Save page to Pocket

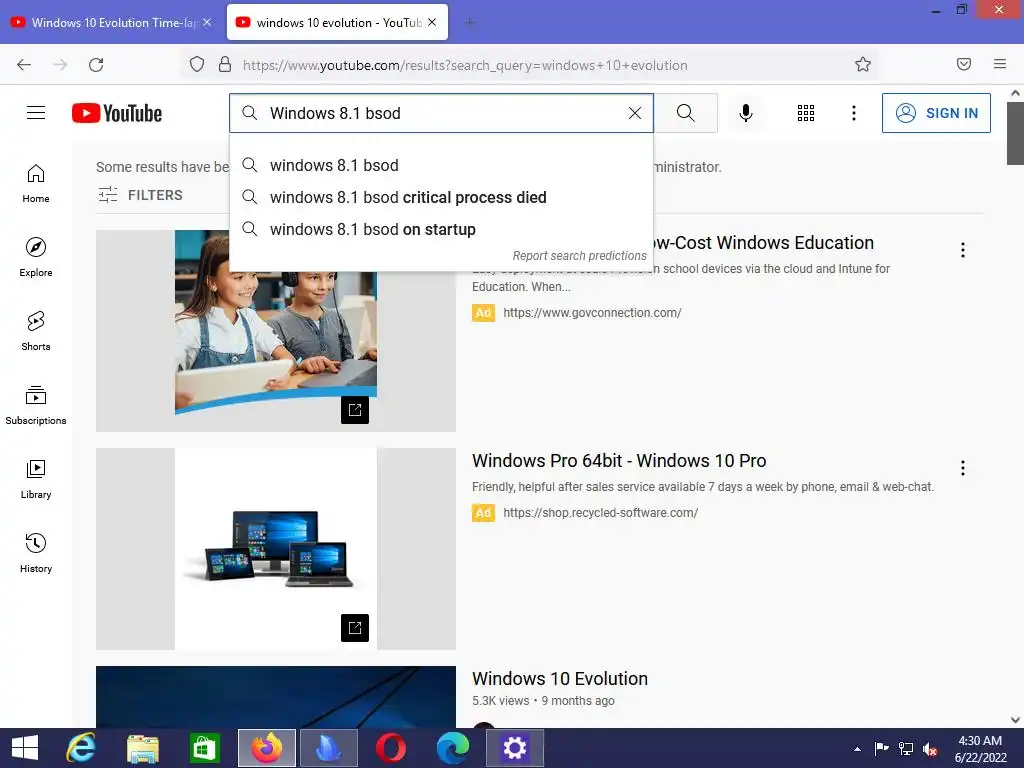[964, 64]
